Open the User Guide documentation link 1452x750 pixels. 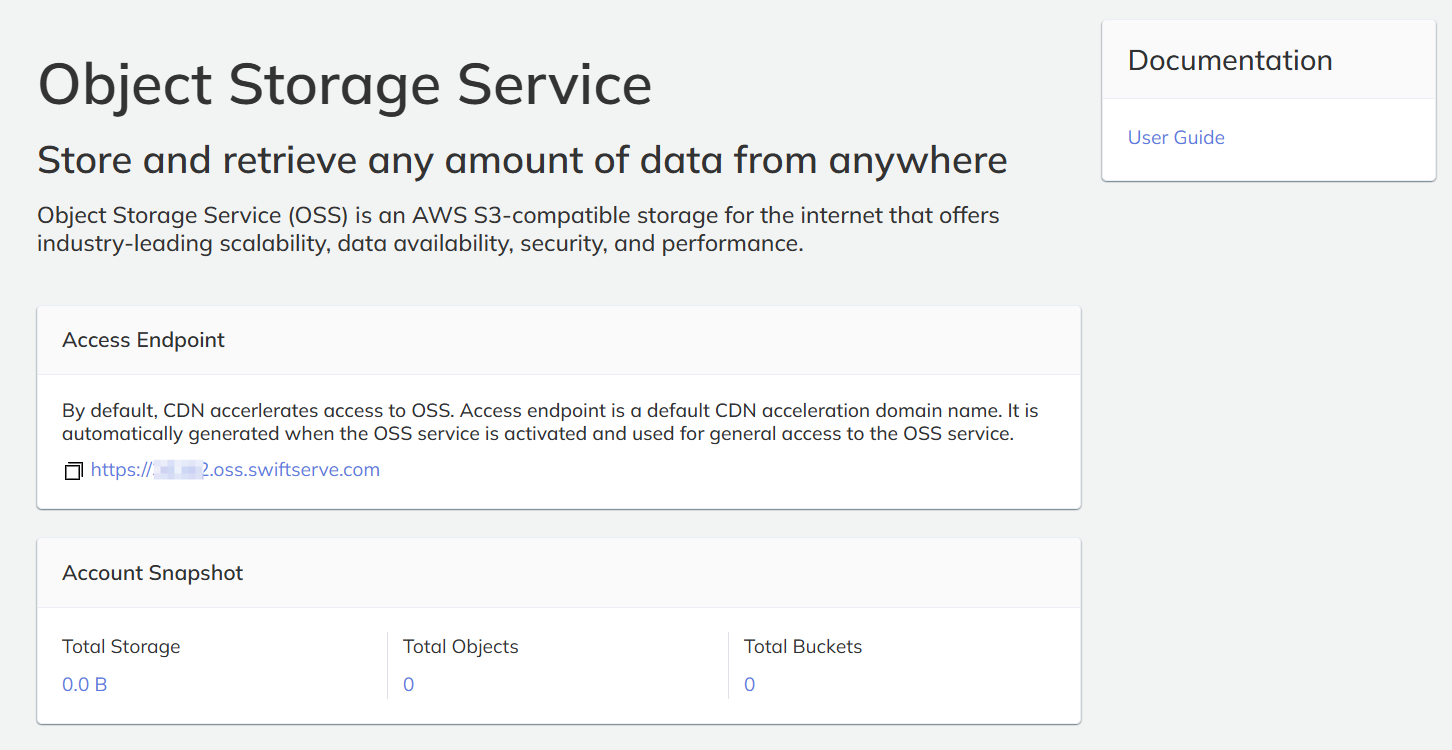(1176, 138)
